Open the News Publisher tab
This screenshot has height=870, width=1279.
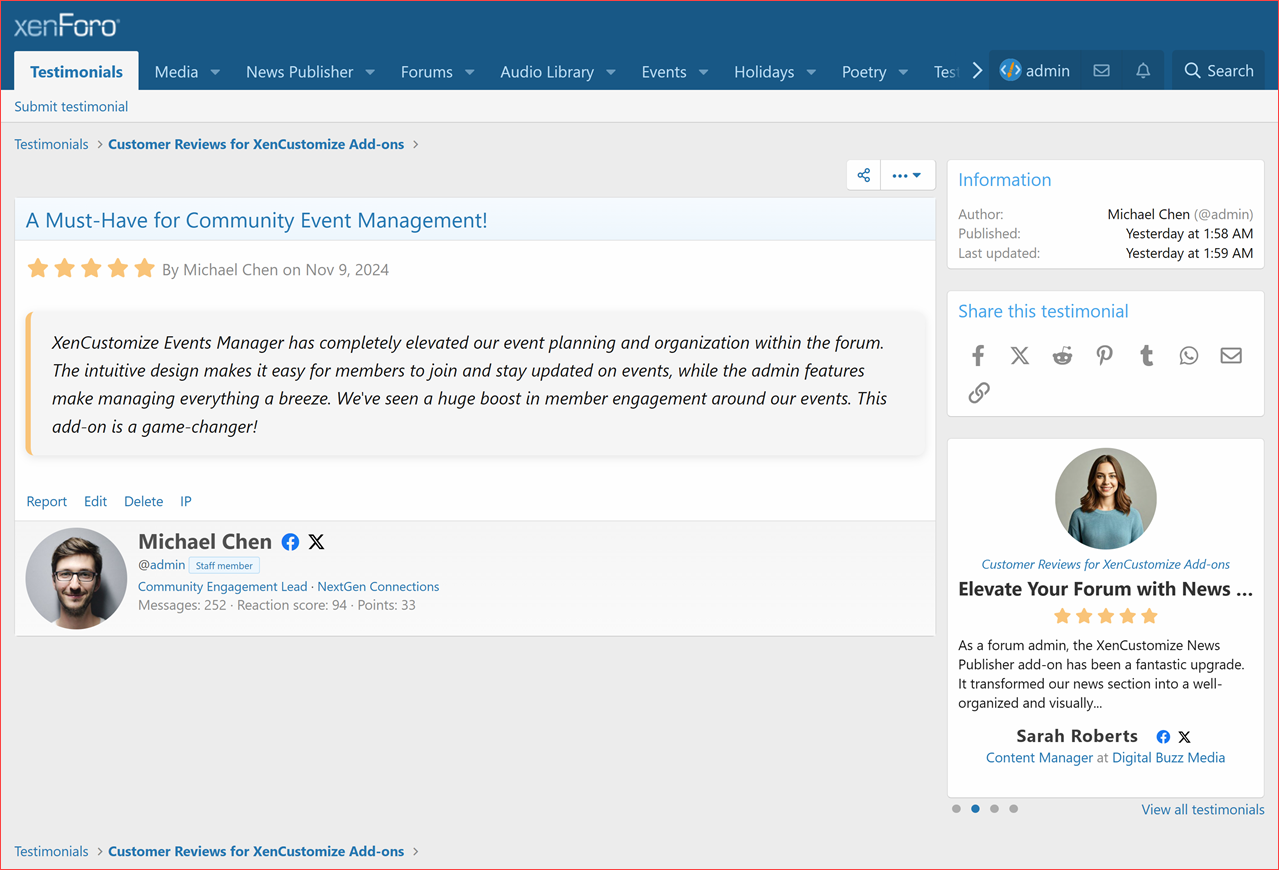299,72
